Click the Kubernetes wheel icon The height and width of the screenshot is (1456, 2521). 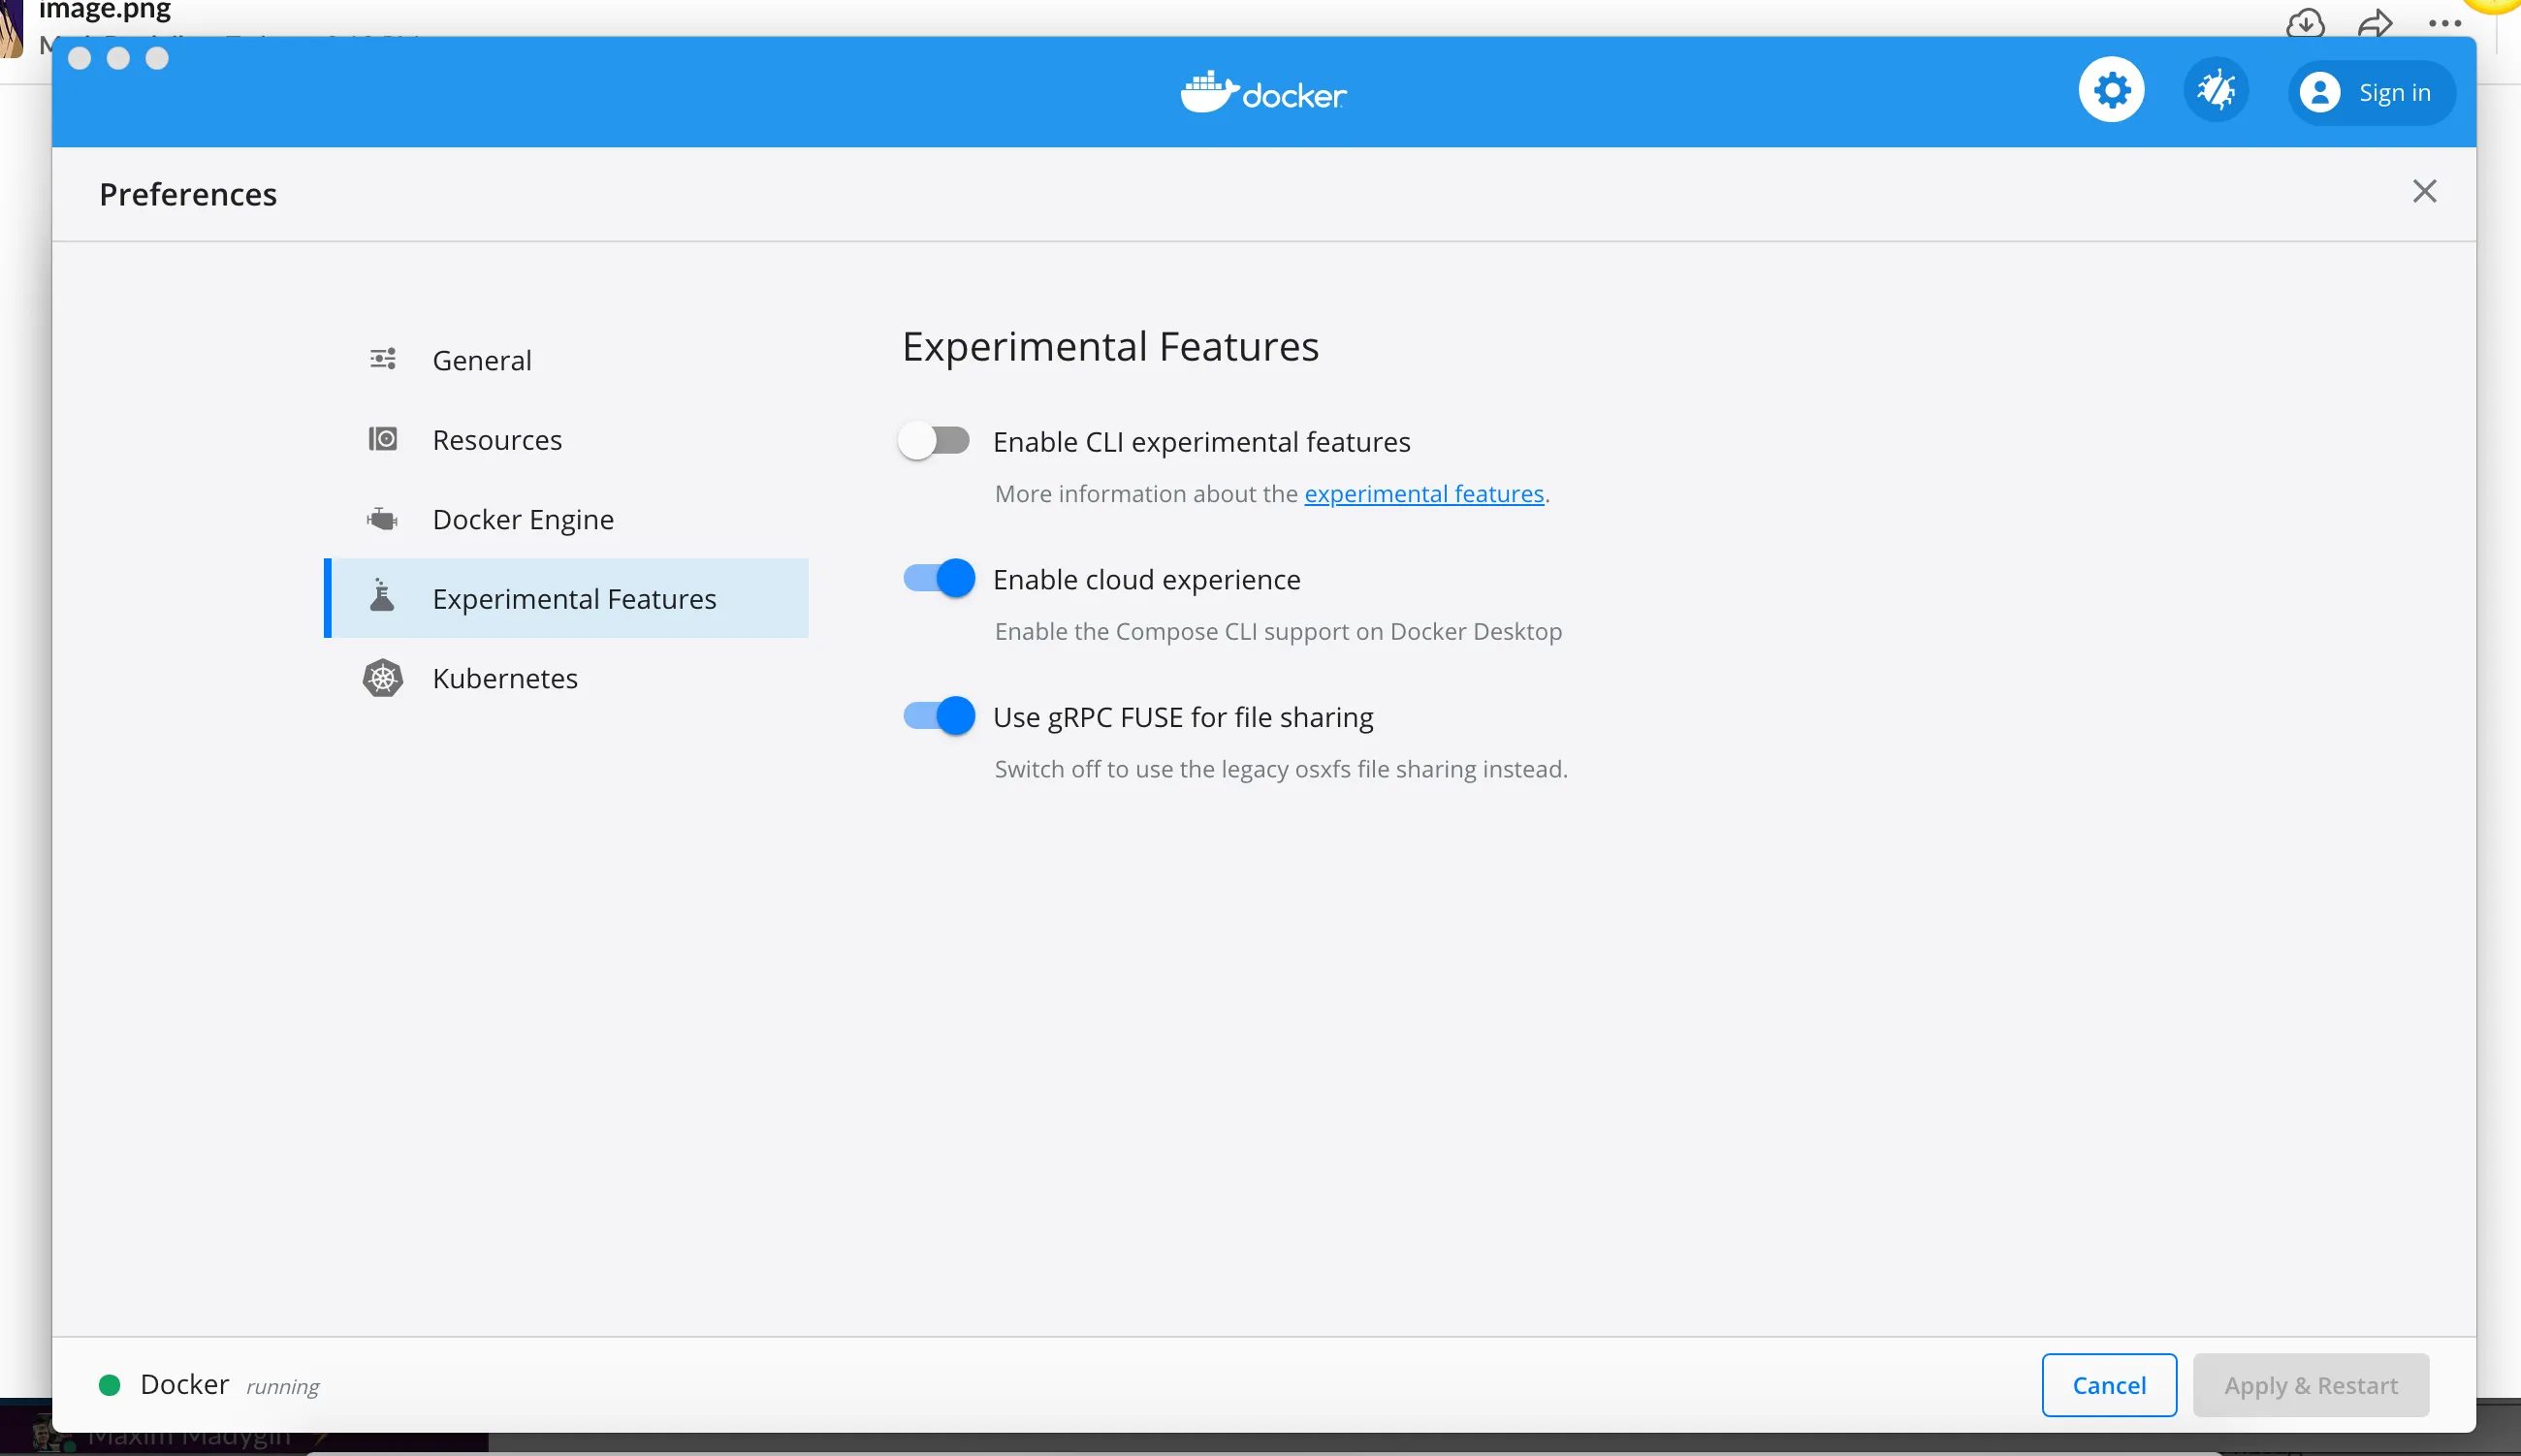tap(383, 678)
